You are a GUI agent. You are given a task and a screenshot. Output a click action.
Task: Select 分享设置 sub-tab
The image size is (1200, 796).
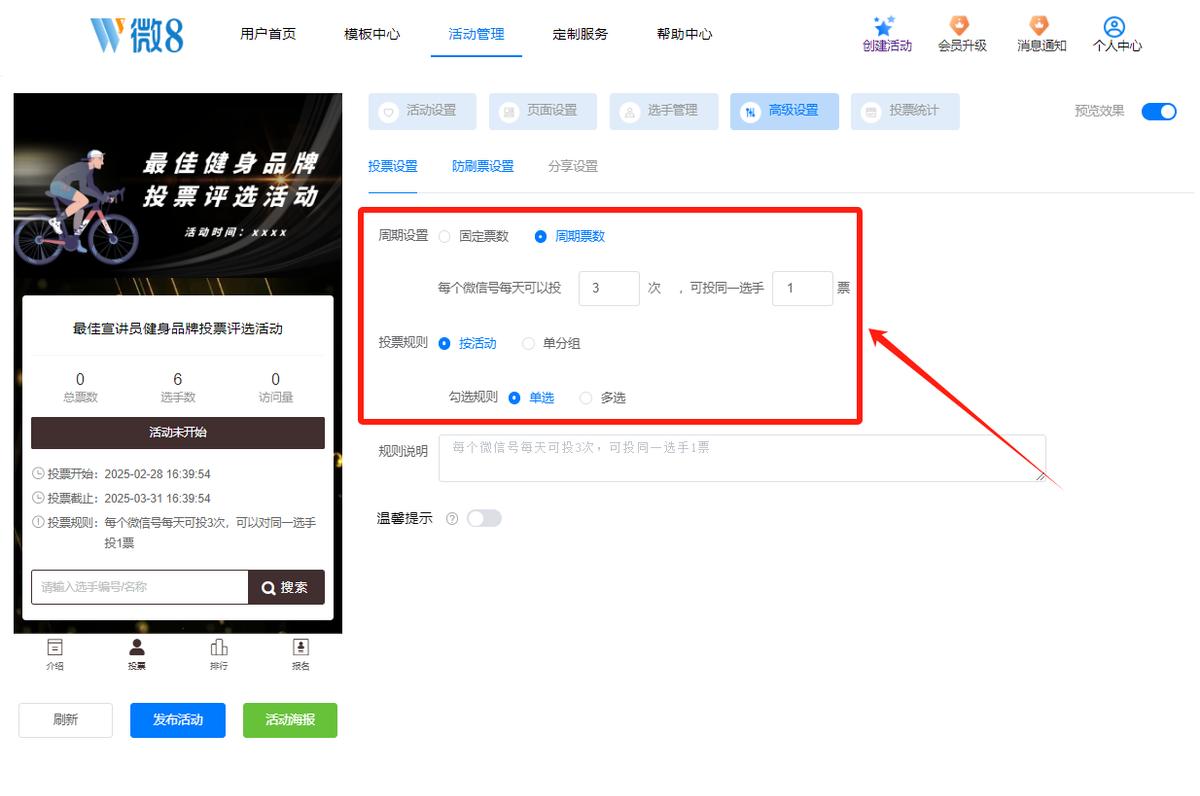point(573,166)
